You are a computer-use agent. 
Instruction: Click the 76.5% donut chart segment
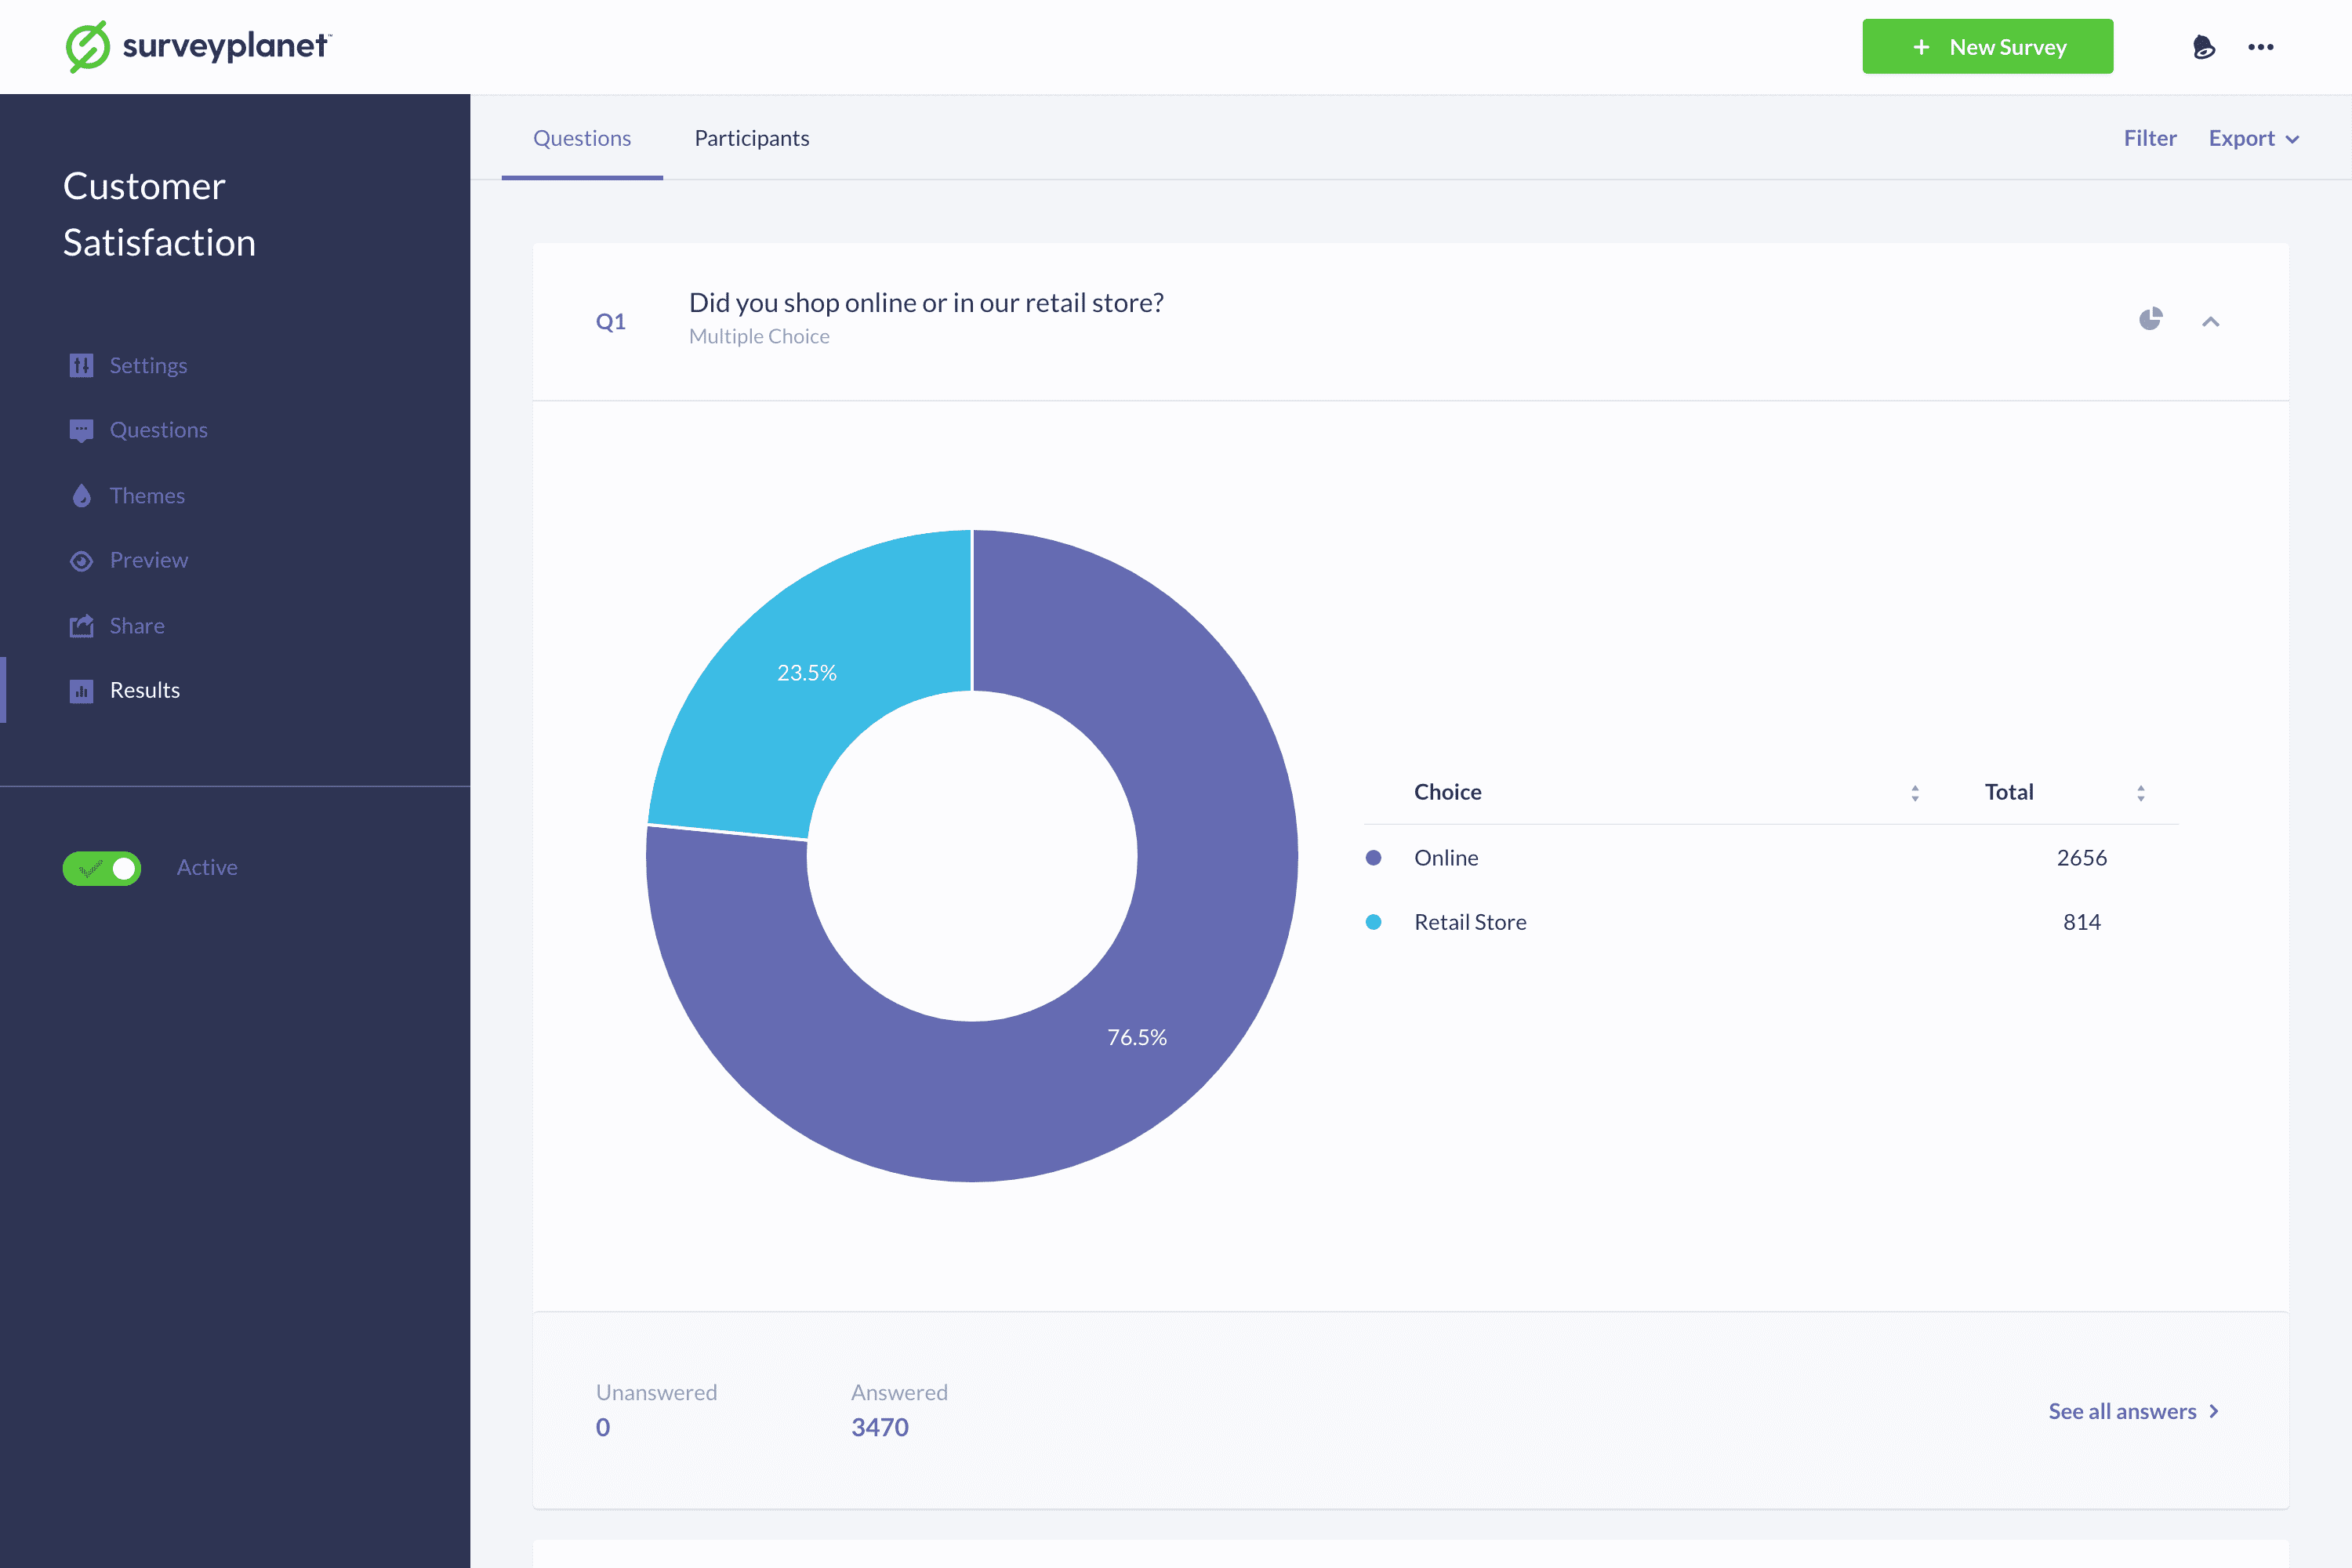pyautogui.click(x=1138, y=1037)
